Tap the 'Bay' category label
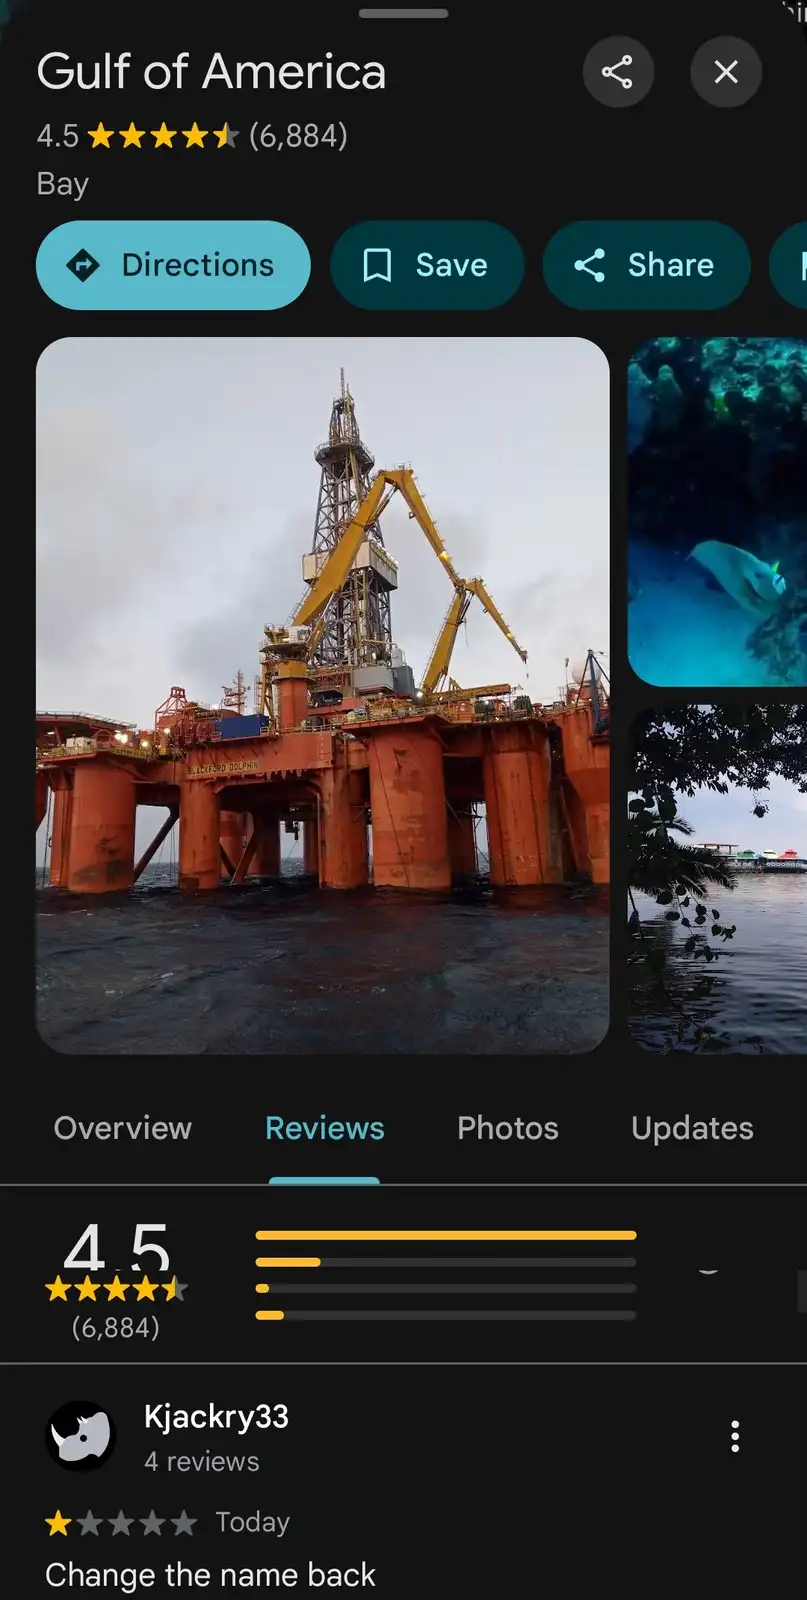This screenshot has width=807, height=1600. pyautogui.click(x=63, y=184)
